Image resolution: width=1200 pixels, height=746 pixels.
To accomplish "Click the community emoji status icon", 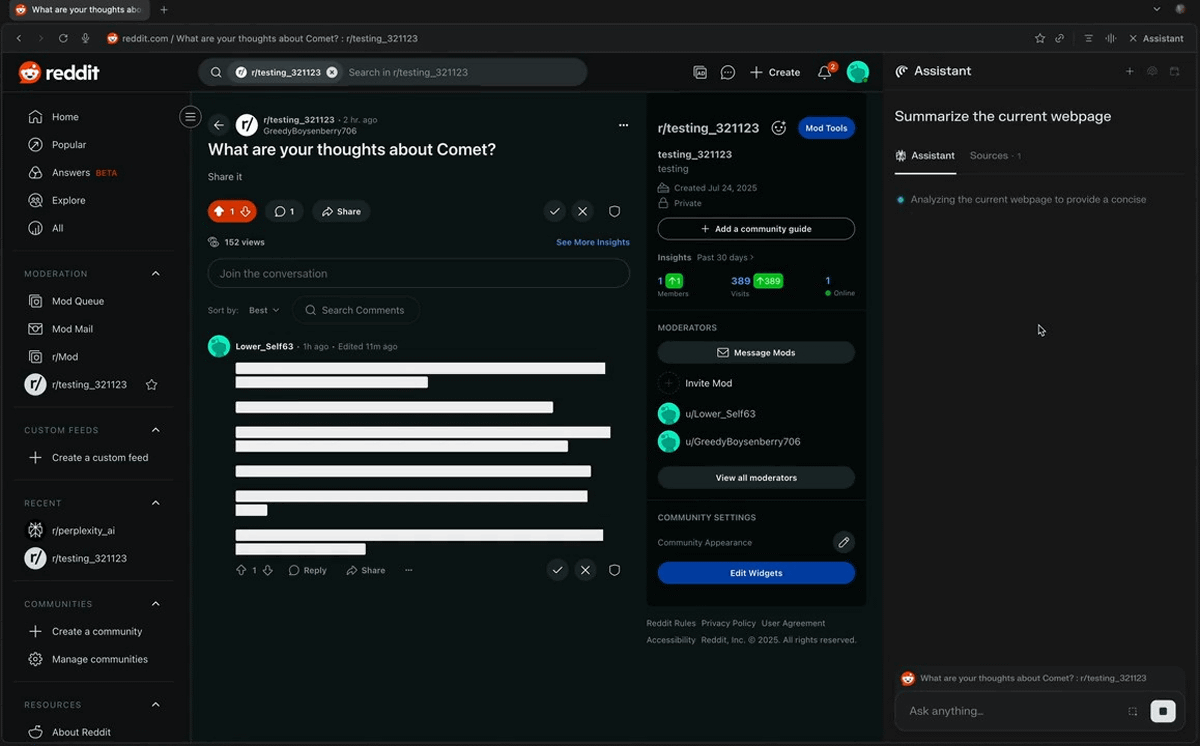I will pyautogui.click(x=779, y=128).
